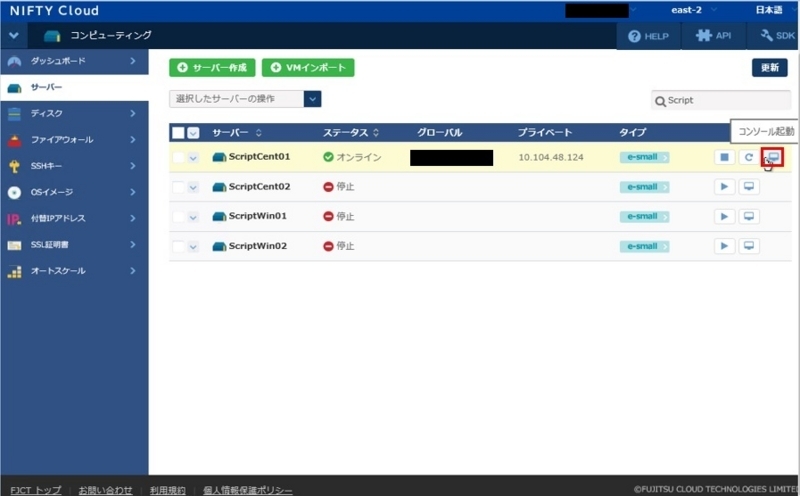Open the east-2 region dropdown
800x496 pixels.
point(693,10)
